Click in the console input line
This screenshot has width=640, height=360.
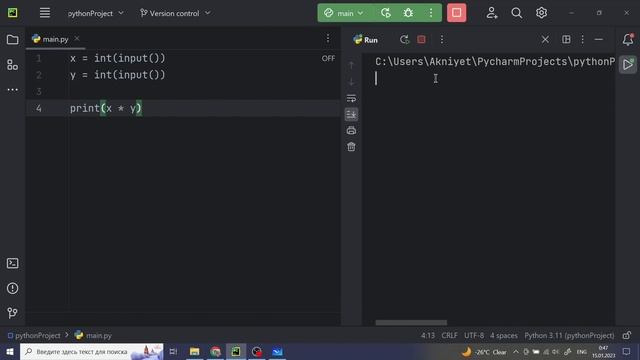(x=495, y=78)
